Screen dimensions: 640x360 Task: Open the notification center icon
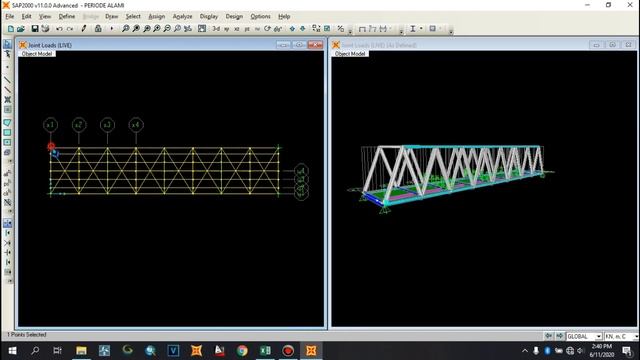click(627, 351)
